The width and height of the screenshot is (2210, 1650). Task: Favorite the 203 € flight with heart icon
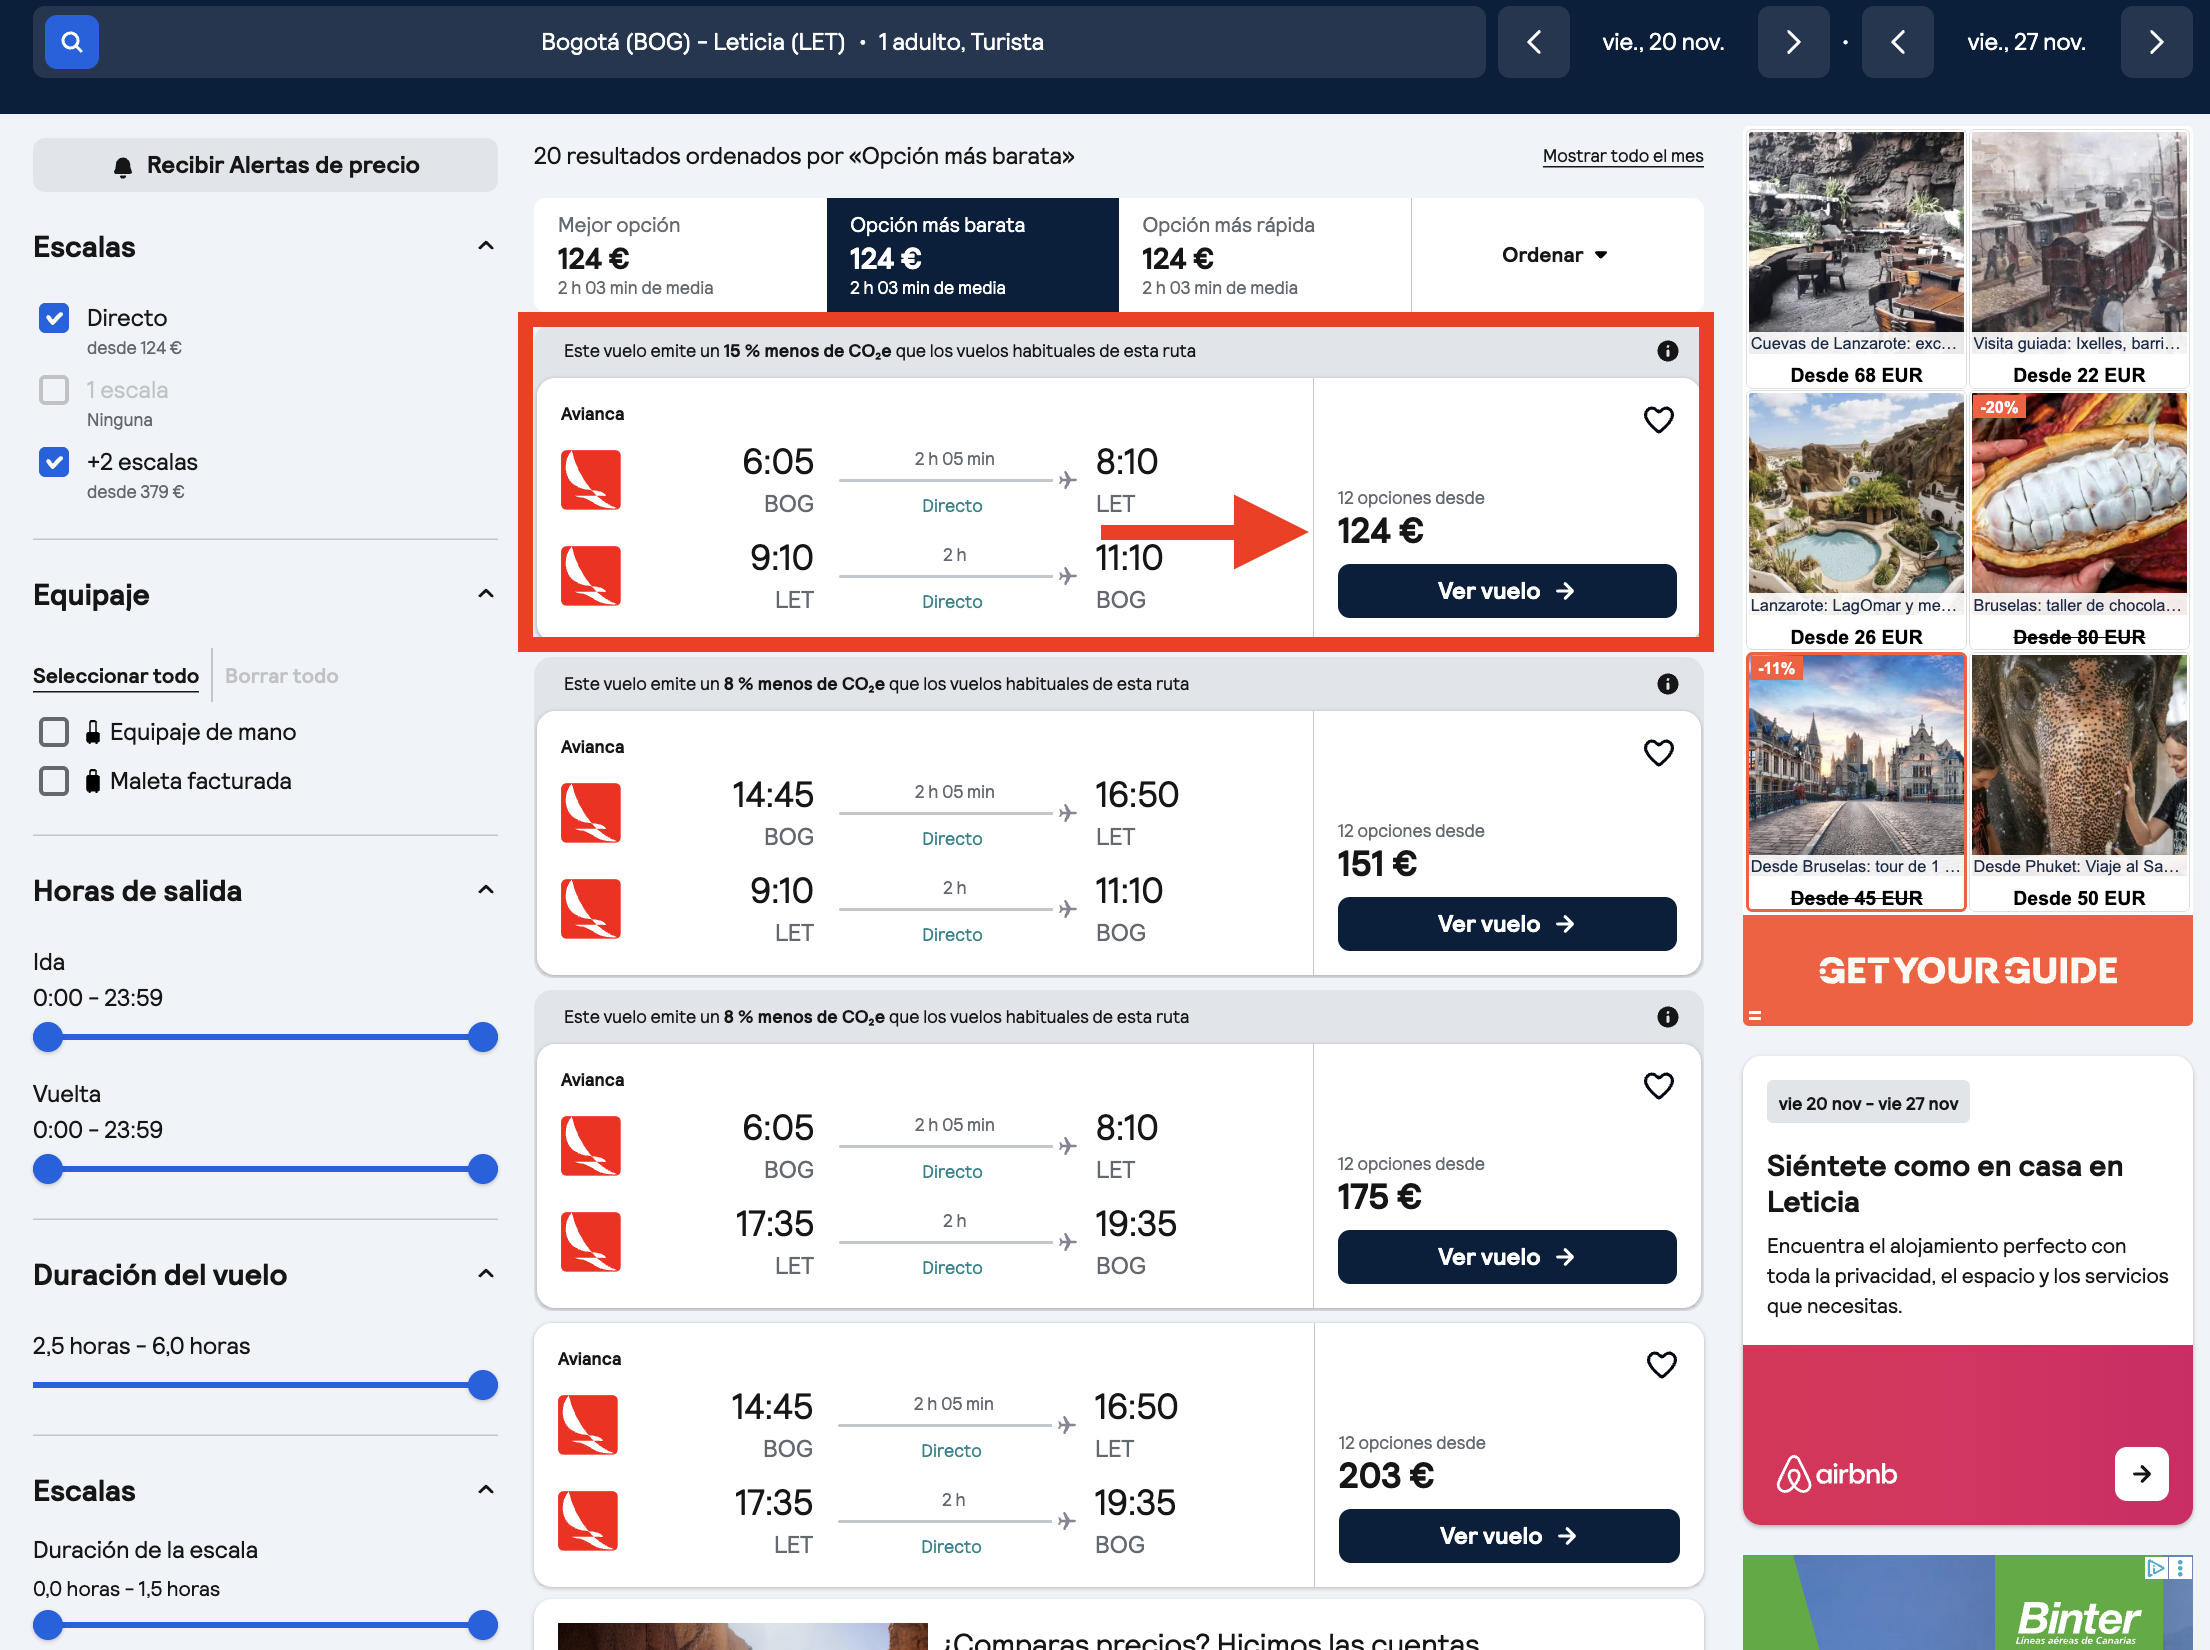[1661, 1365]
